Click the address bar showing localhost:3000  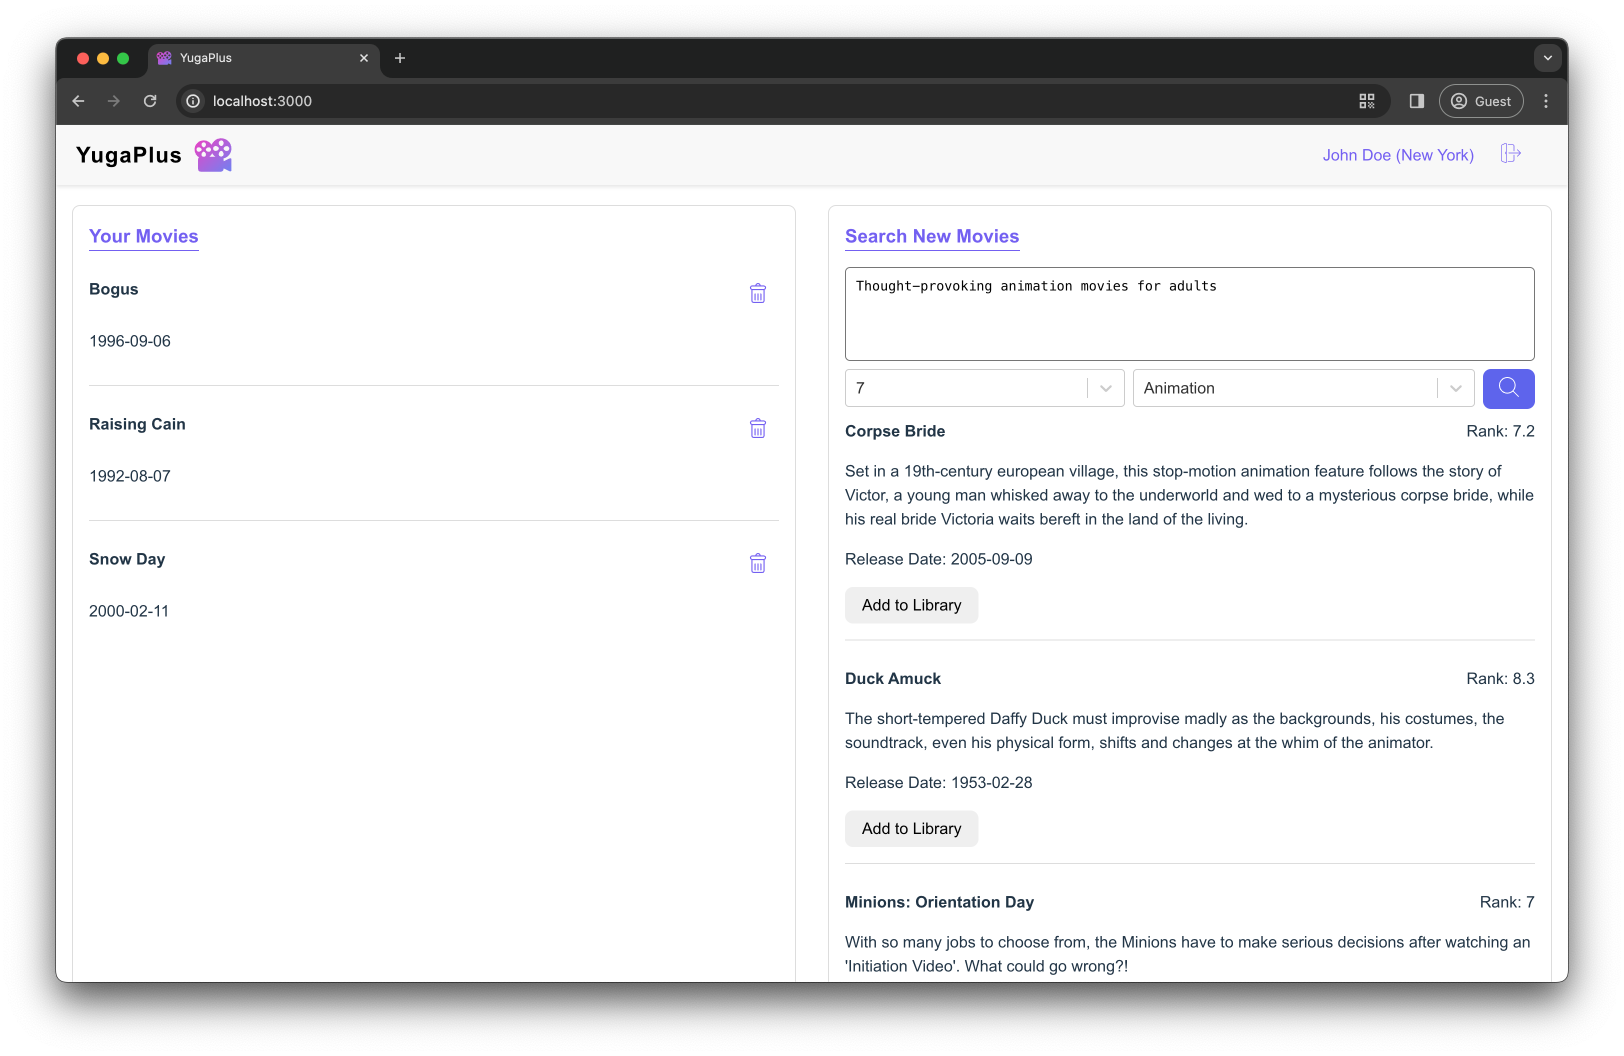262,101
